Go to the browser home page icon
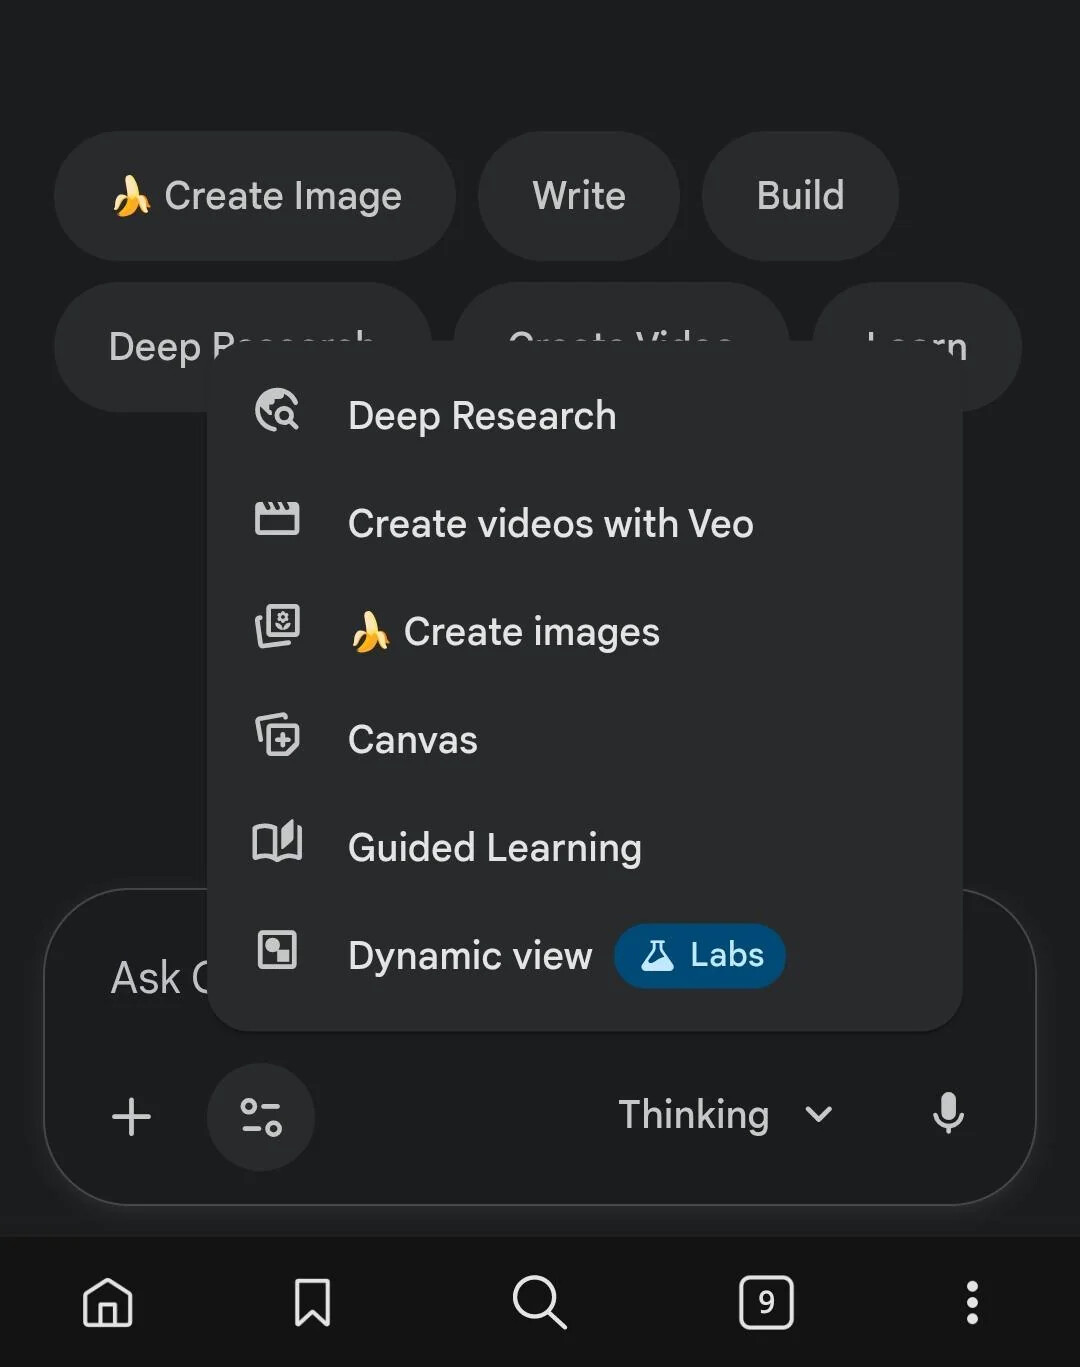Image resolution: width=1080 pixels, height=1367 pixels. click(108, 1303)
